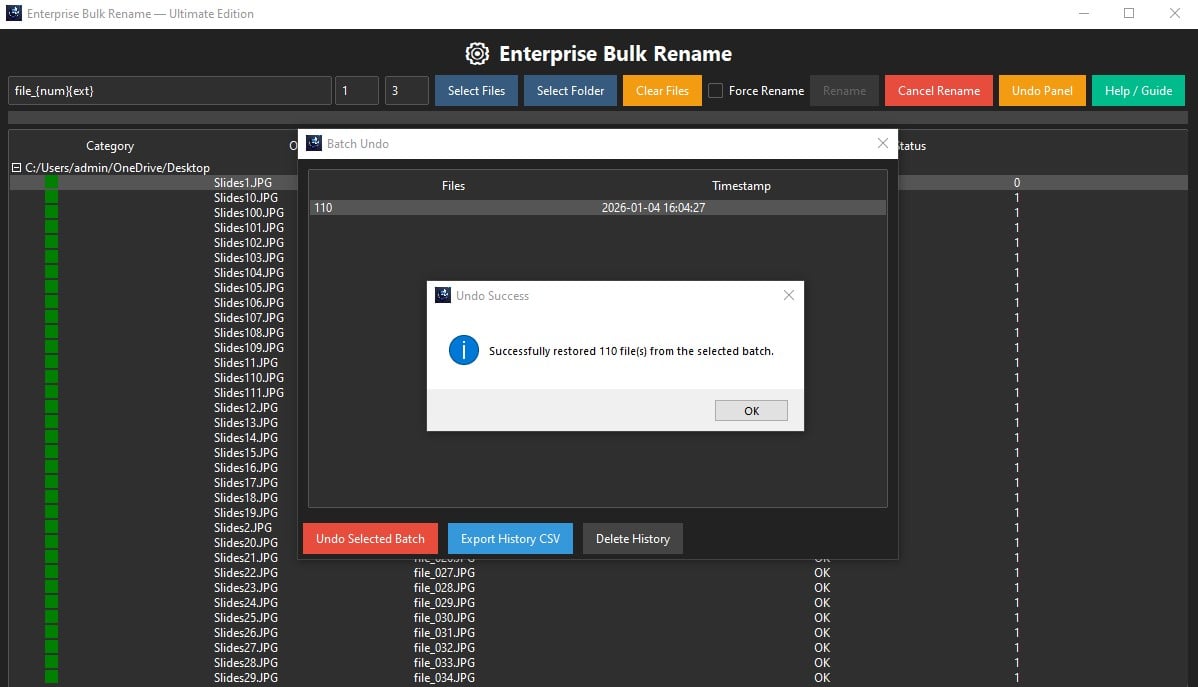The width and height of the screenshot is (1198, 687).
Task: Select the Slides105.JPG row
Action: pyautogui.click(x=597, y=287)
